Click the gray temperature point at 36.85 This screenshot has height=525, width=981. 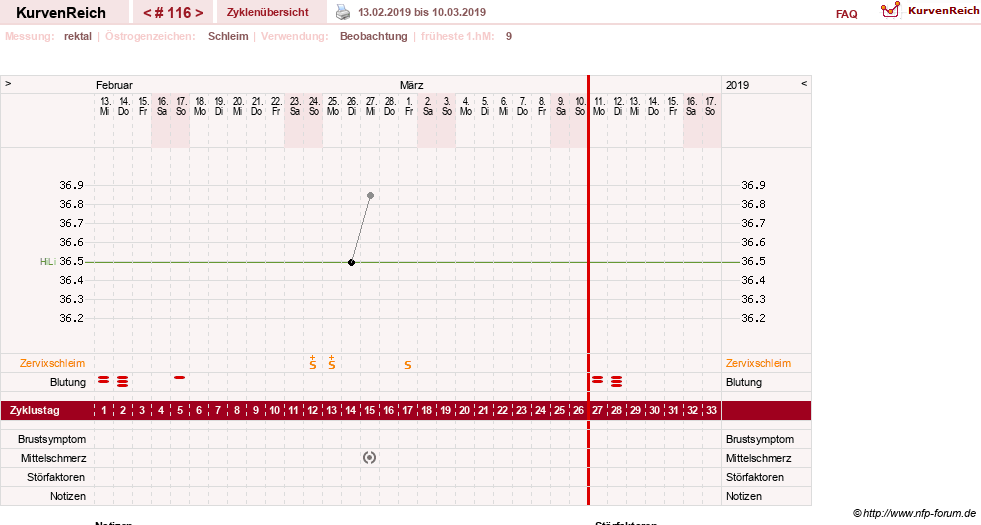coord(370,196)
